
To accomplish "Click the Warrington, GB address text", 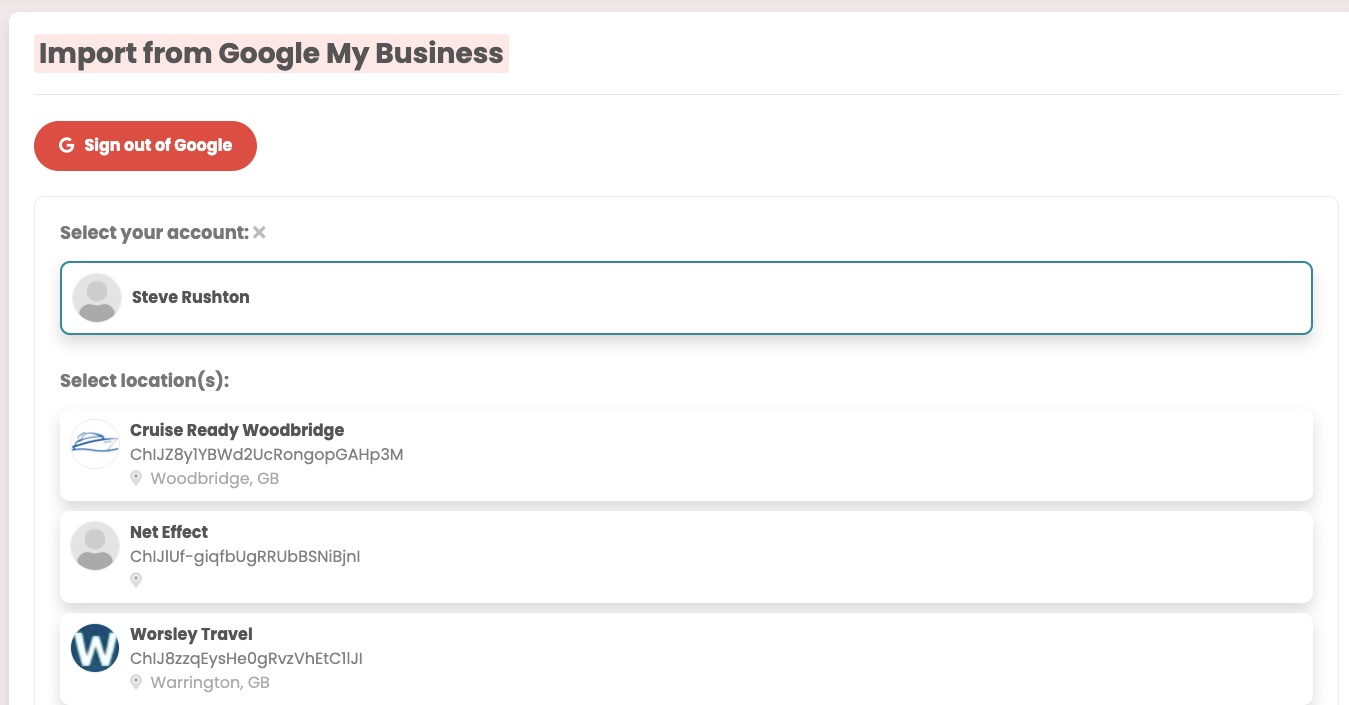I will click(x=209, y=682).
